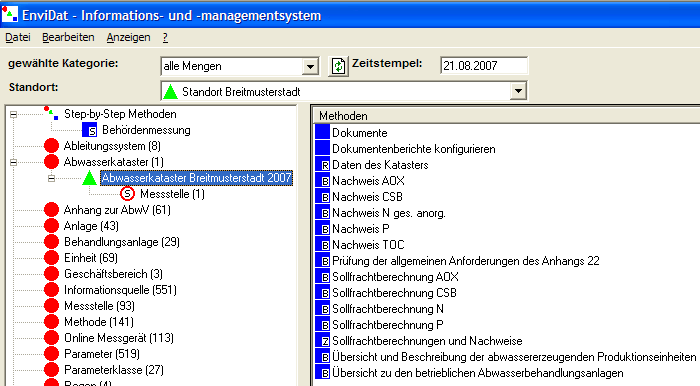700x386 pixels.
Task: Click the Zeitstempel date input field
Action: (x=483, y=66)
